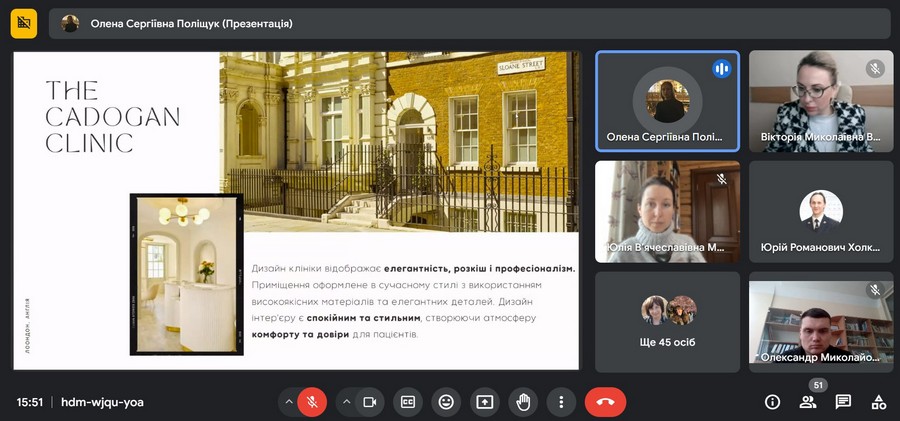Open the emoji reactions panel
The width and height of the screenshot is (900, 421).
446,402
